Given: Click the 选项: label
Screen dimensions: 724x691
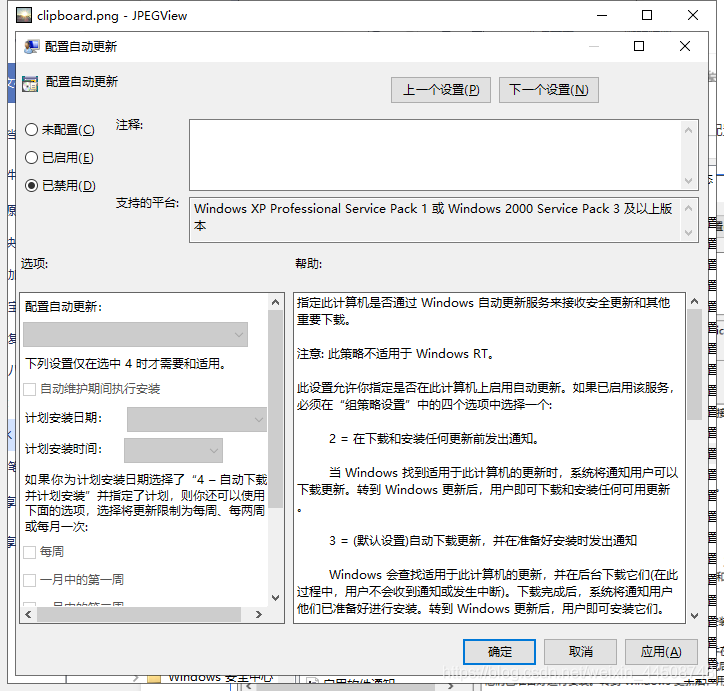Looking at the screenshot, I should [x=35, y=264].
